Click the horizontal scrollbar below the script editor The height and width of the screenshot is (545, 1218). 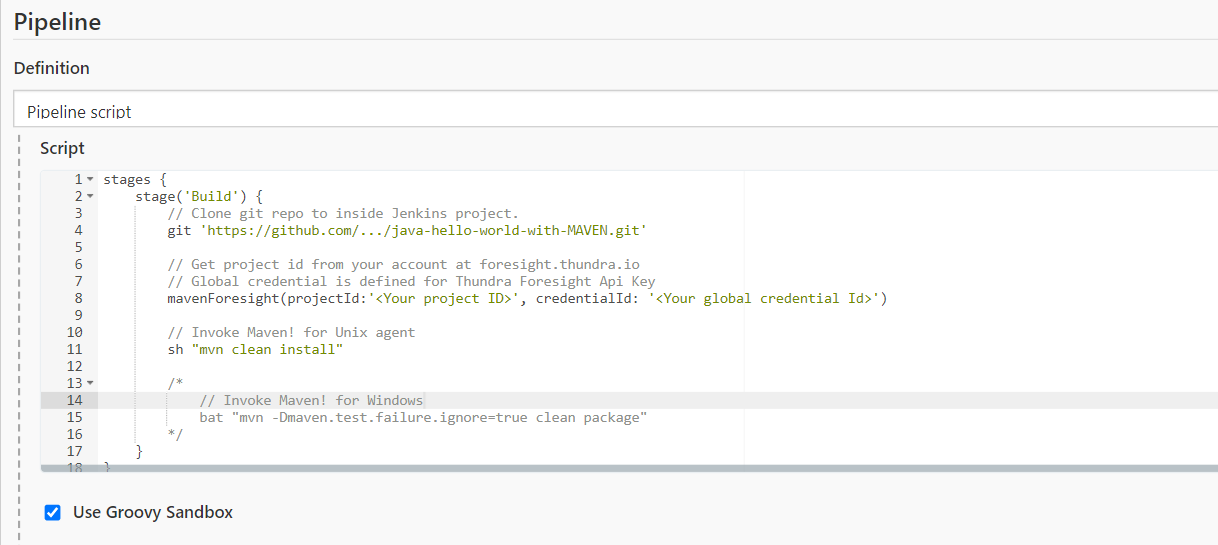629,467
